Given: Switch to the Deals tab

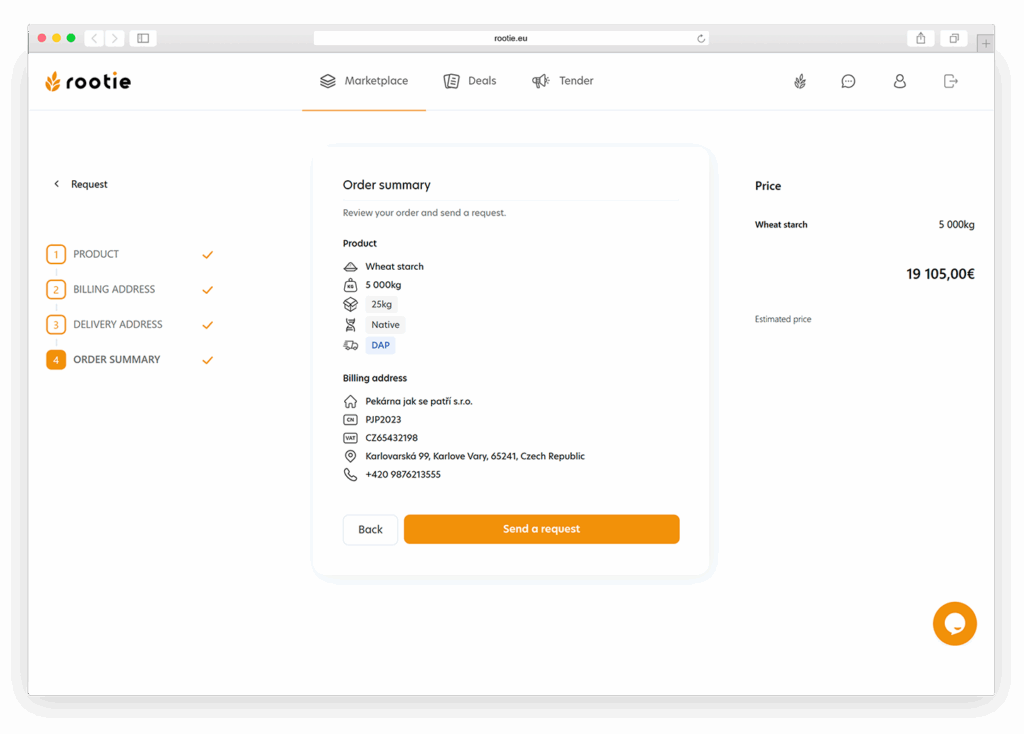Looking at the screenshot, I should [x=470, y=81].
